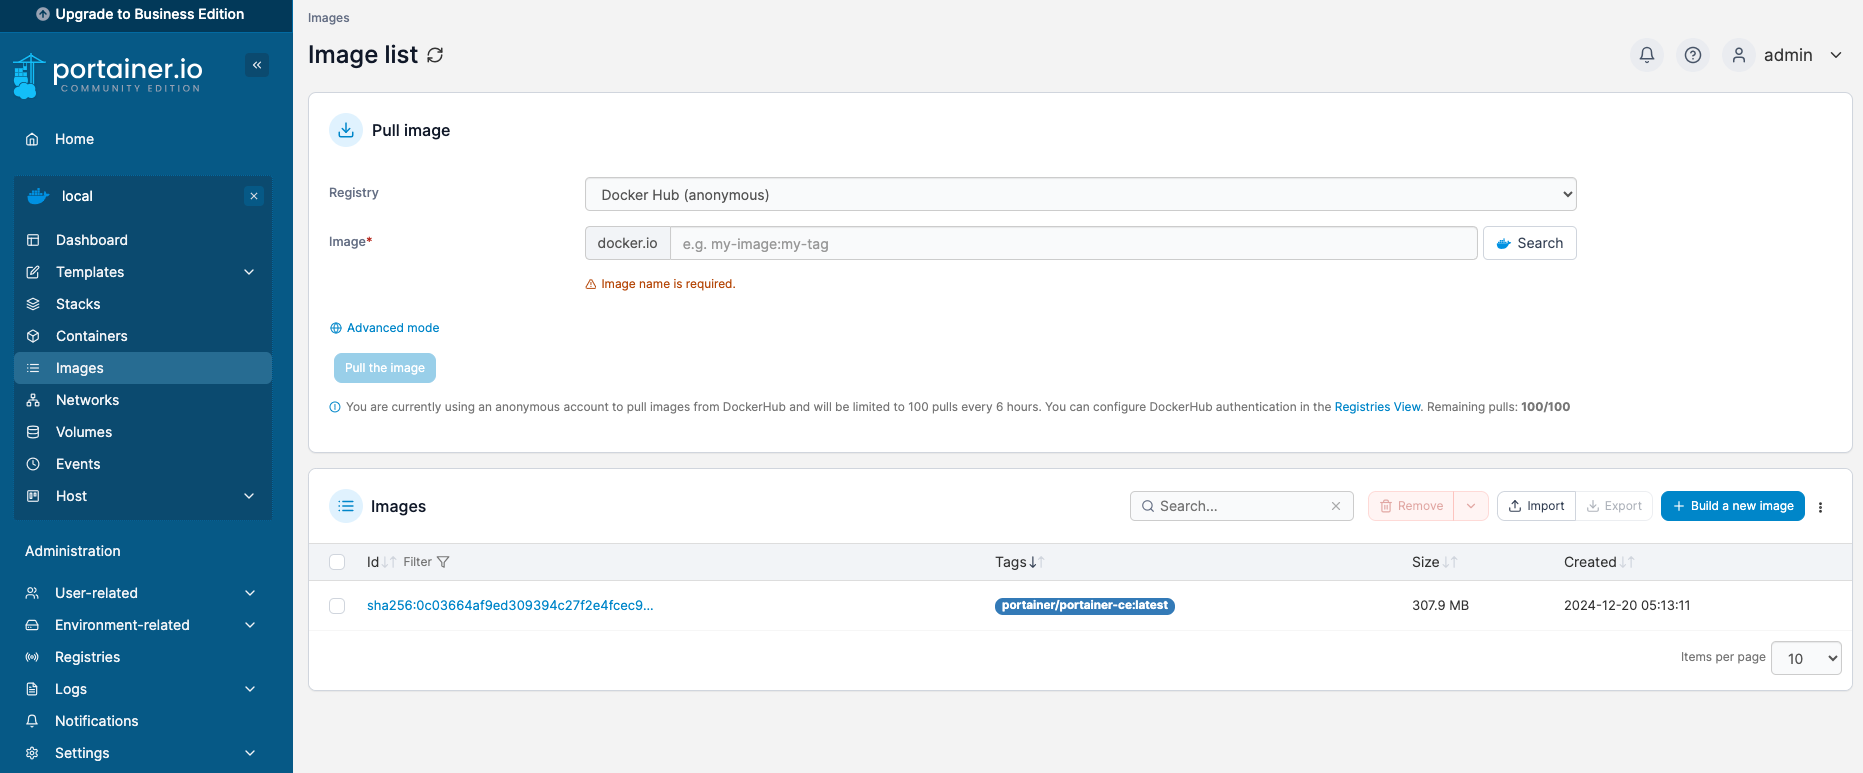Close the local environment with X icon
Image resolution: width=1863 pixels, height=773 pixels.
pyautogui.click(x=254, y=196)
